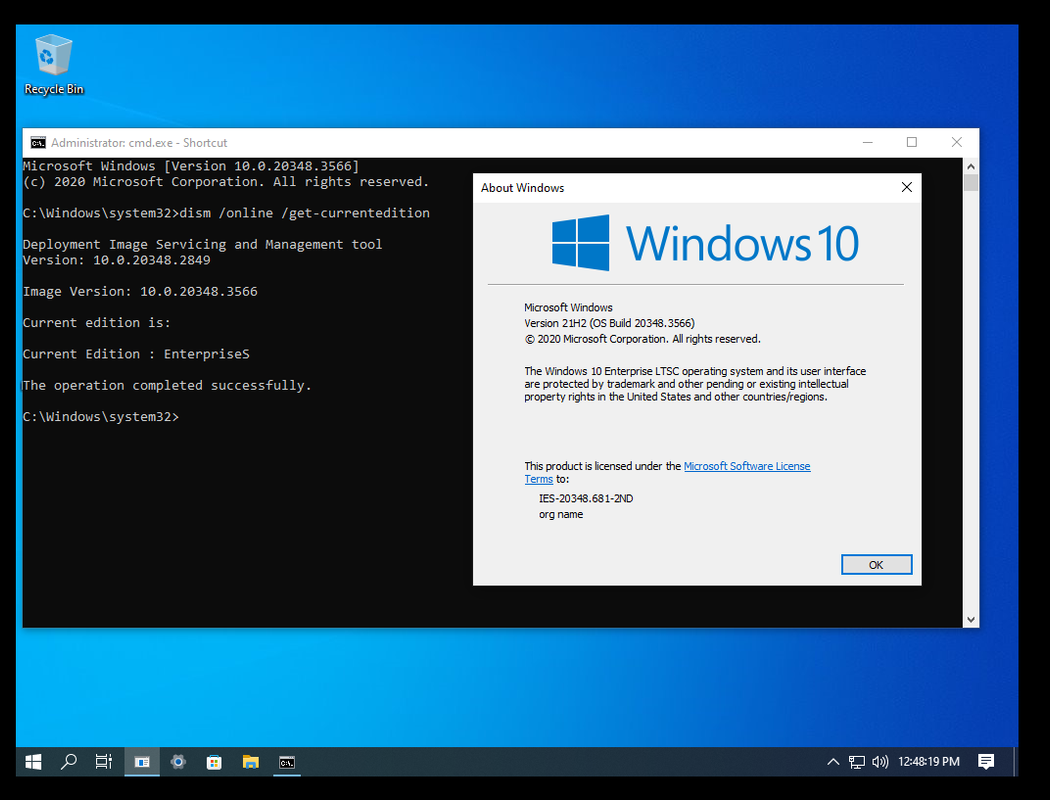
Task: Open Task View on the taskbar
Action: [104, 762]
